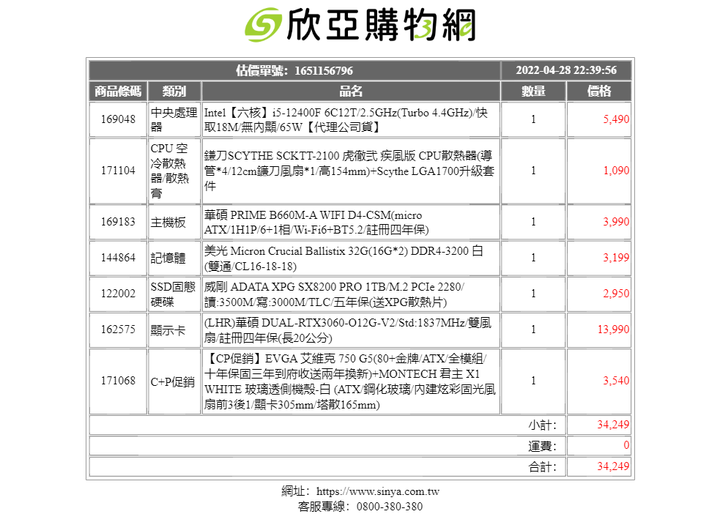Viewport: 720px width, 514px height.
Task: Click the customer service number 0800-380-380
Action: tap(389, 507)
